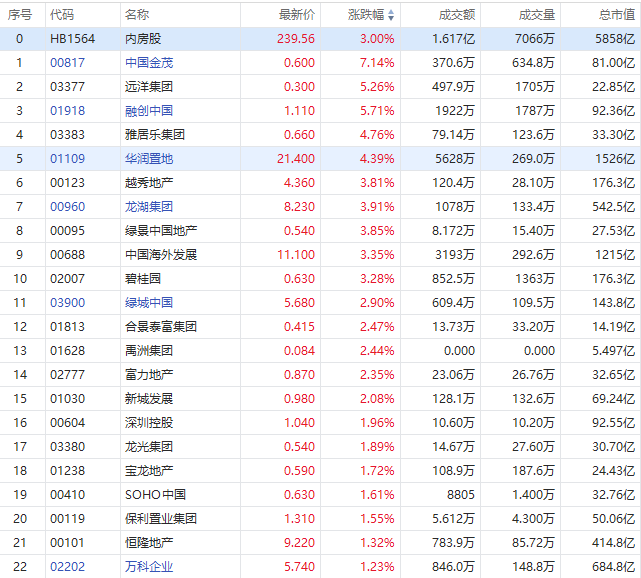
Task: Select 龙光集团 row name
Action: tap(149, 447)
